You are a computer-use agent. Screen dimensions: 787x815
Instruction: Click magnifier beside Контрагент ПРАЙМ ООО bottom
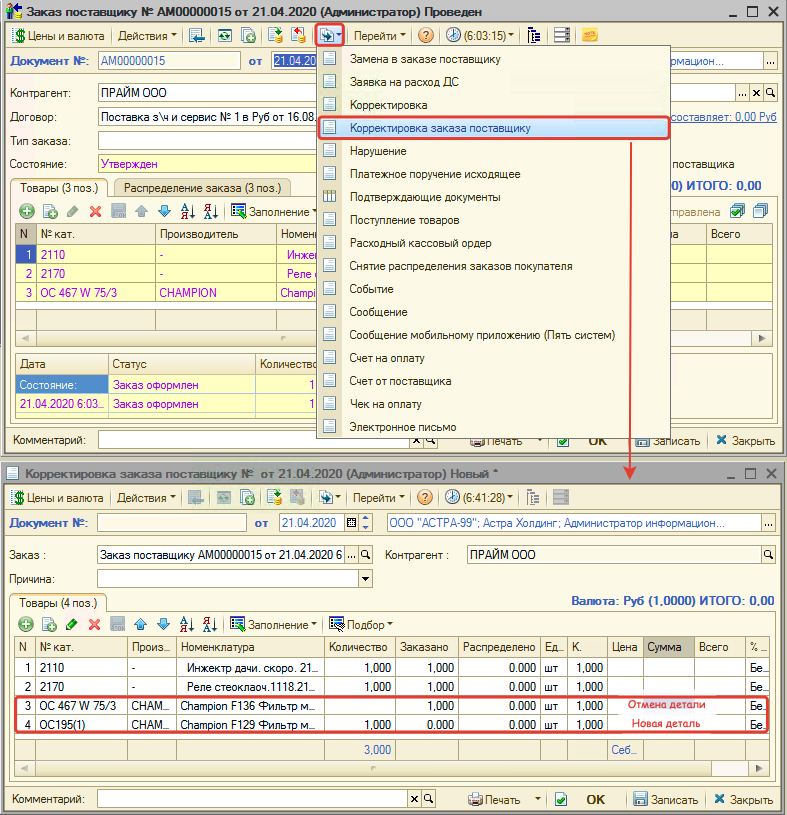coord(768,555)
